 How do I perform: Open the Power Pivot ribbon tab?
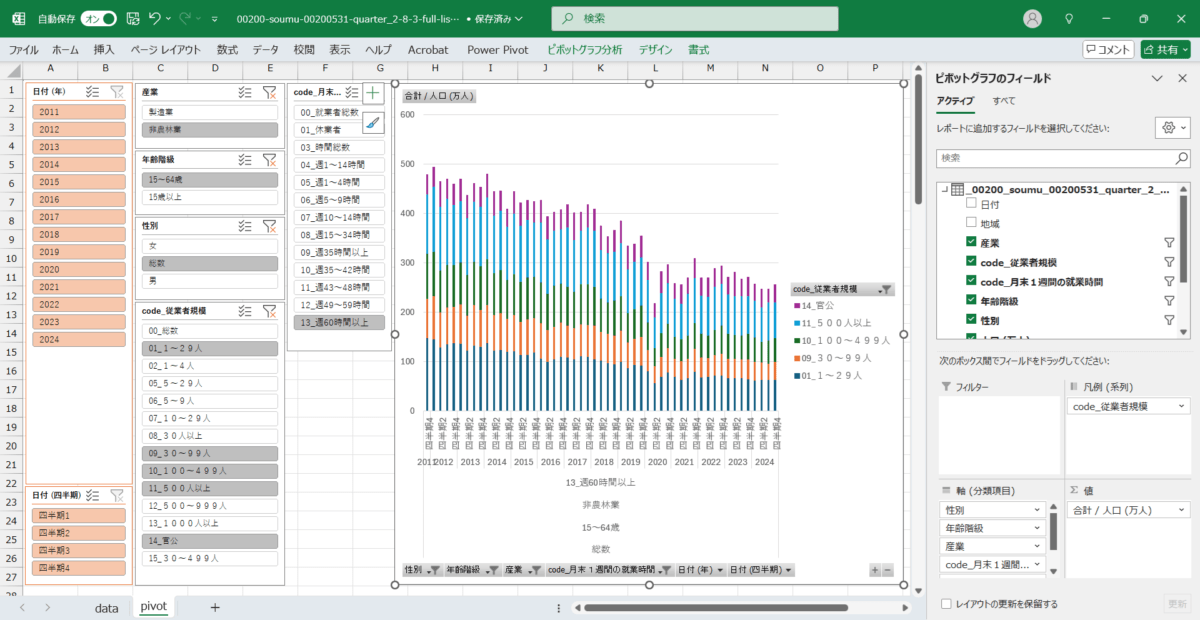click(x=497, y=49)
